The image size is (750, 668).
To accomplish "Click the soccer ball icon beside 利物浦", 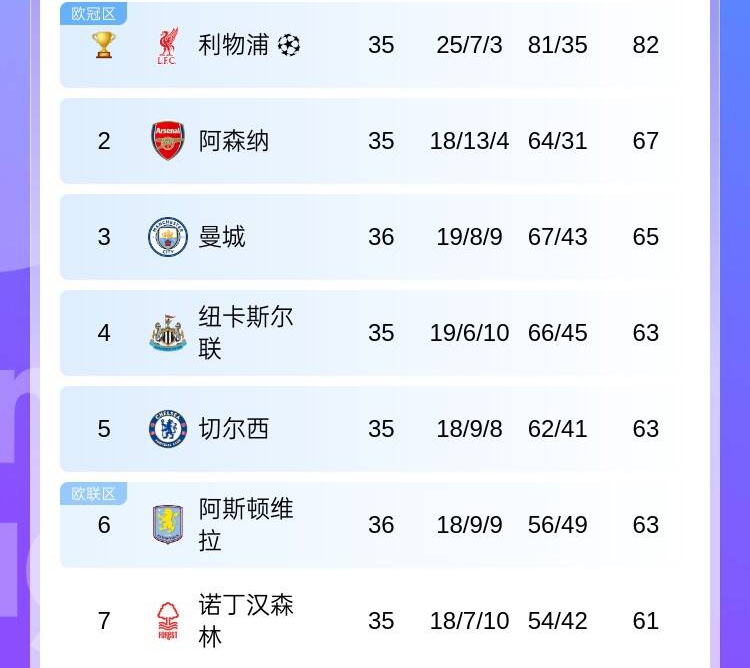I will pos(289,45).
